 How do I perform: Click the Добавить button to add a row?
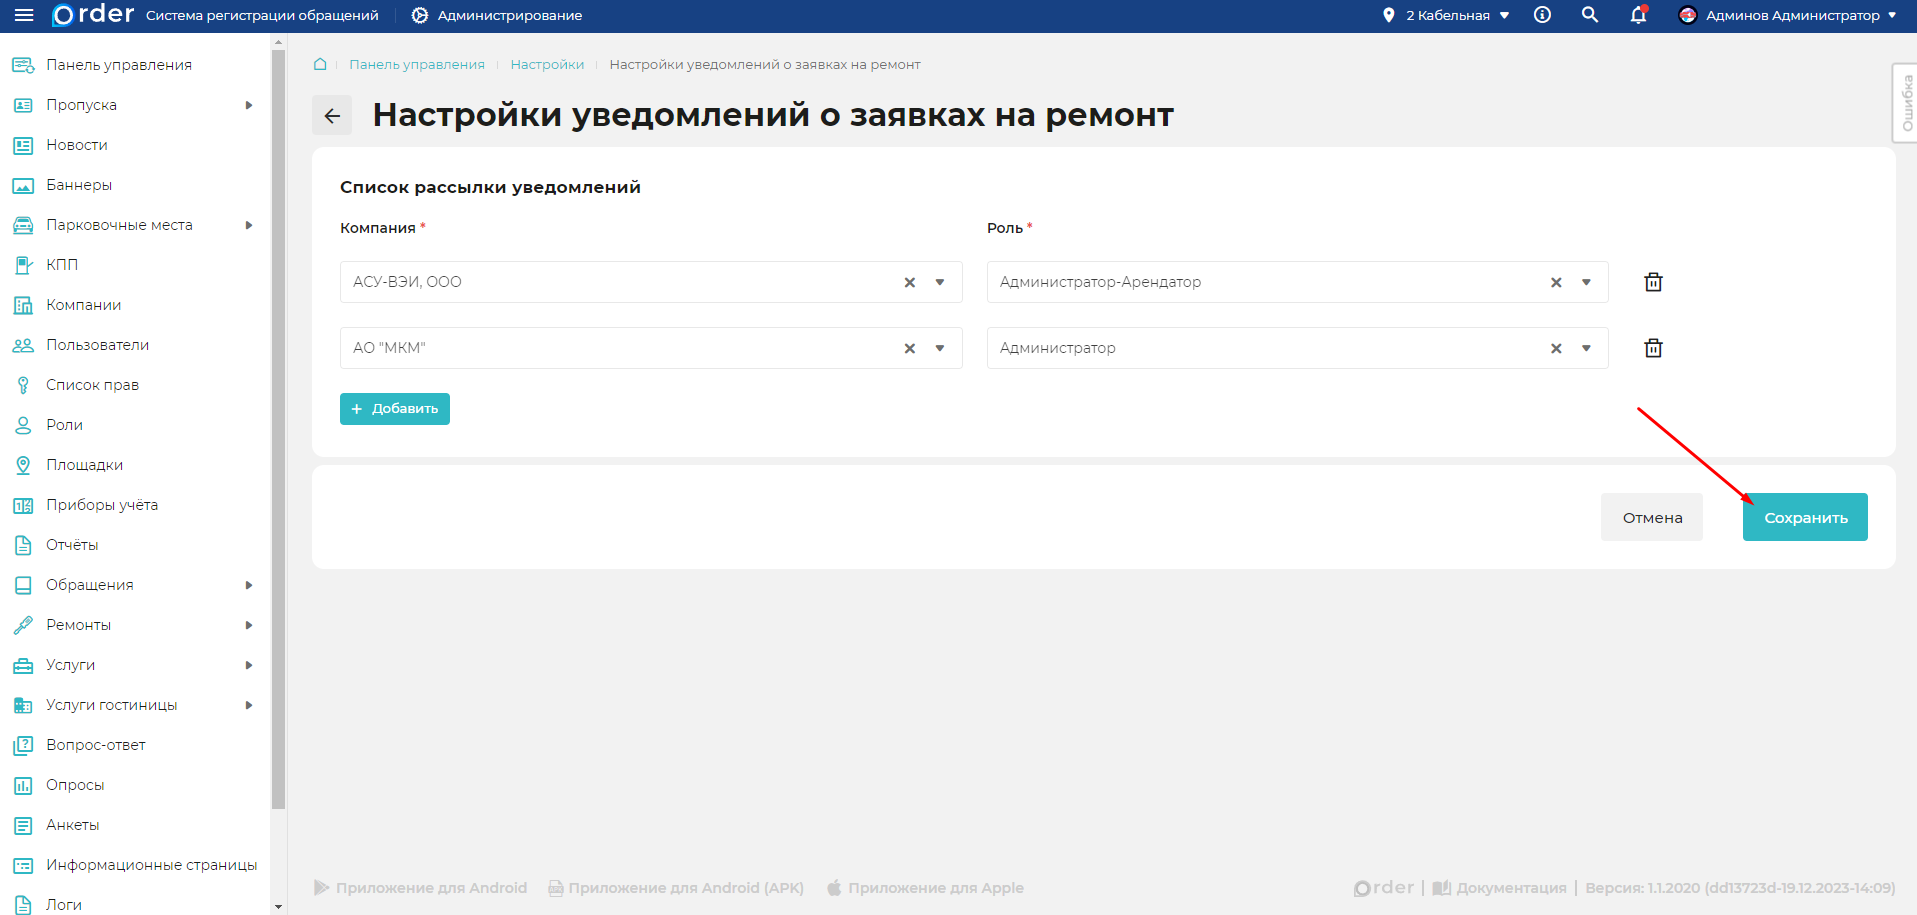(394, 408)
